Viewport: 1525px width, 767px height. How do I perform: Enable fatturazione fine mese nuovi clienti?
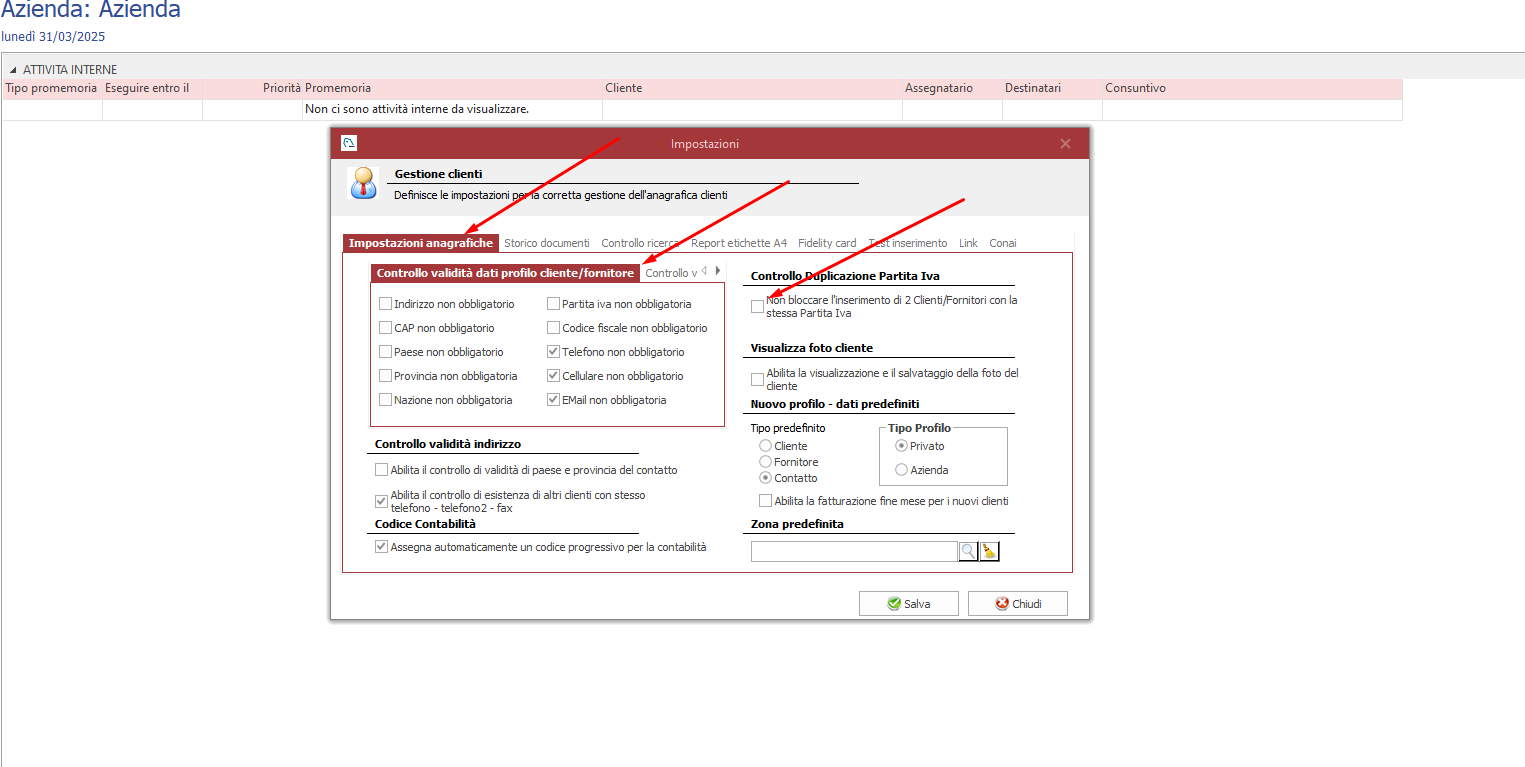click(766, 501)
